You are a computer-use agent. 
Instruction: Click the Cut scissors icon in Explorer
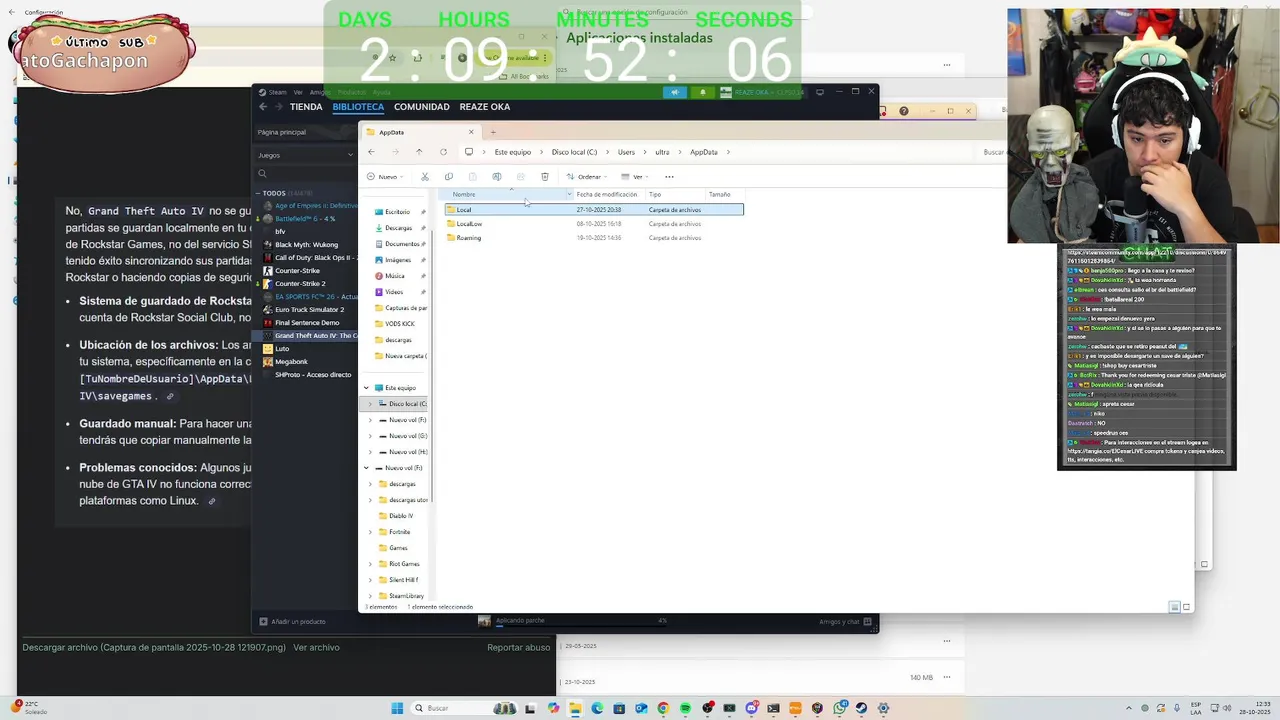pyautogui.click(x=425, y=177)
